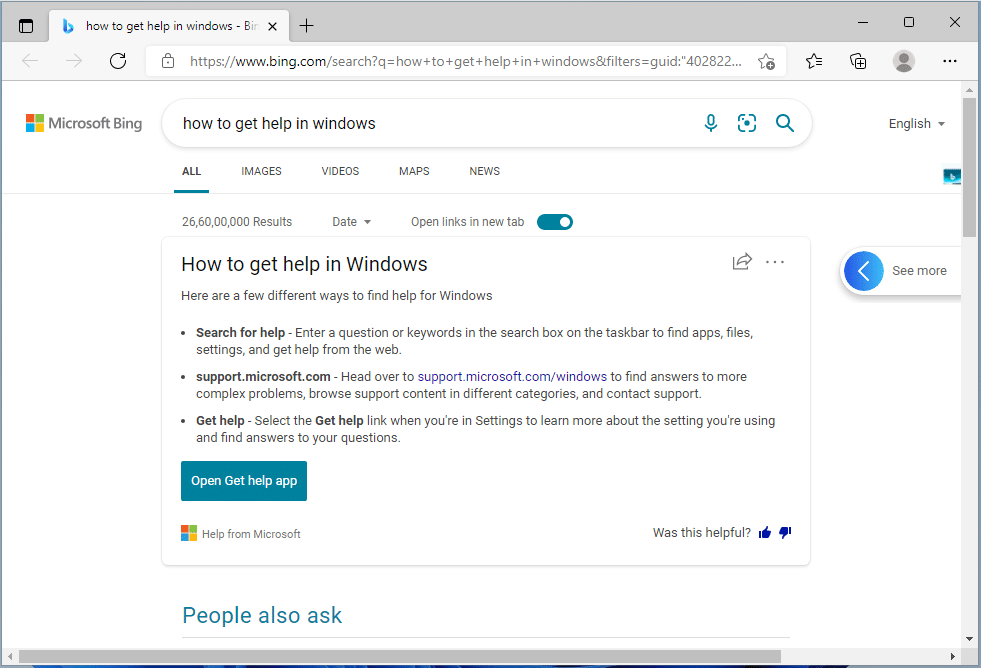Mark the answer helpful with thumbs up
This screenshot has height=668, width=981.
point(764,532)
